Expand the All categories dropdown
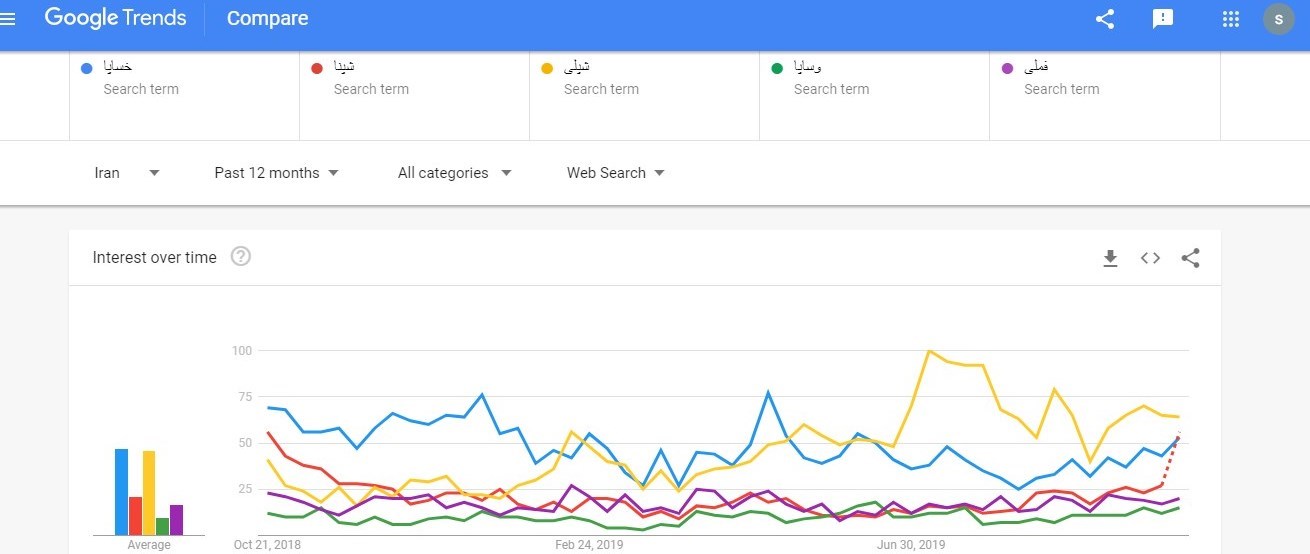 454,173
